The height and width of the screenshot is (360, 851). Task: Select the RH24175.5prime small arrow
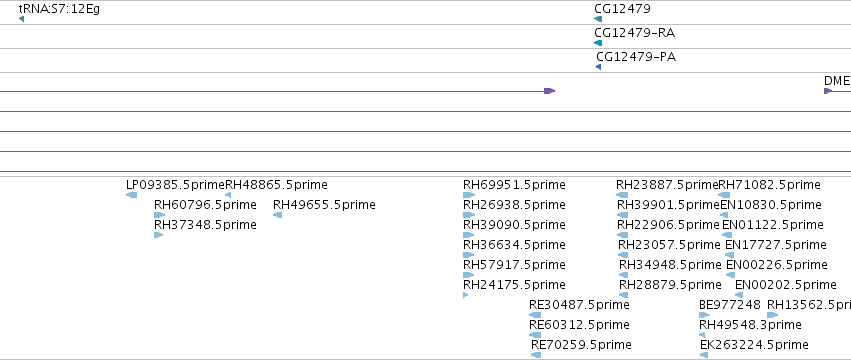(x=466, y=295)
